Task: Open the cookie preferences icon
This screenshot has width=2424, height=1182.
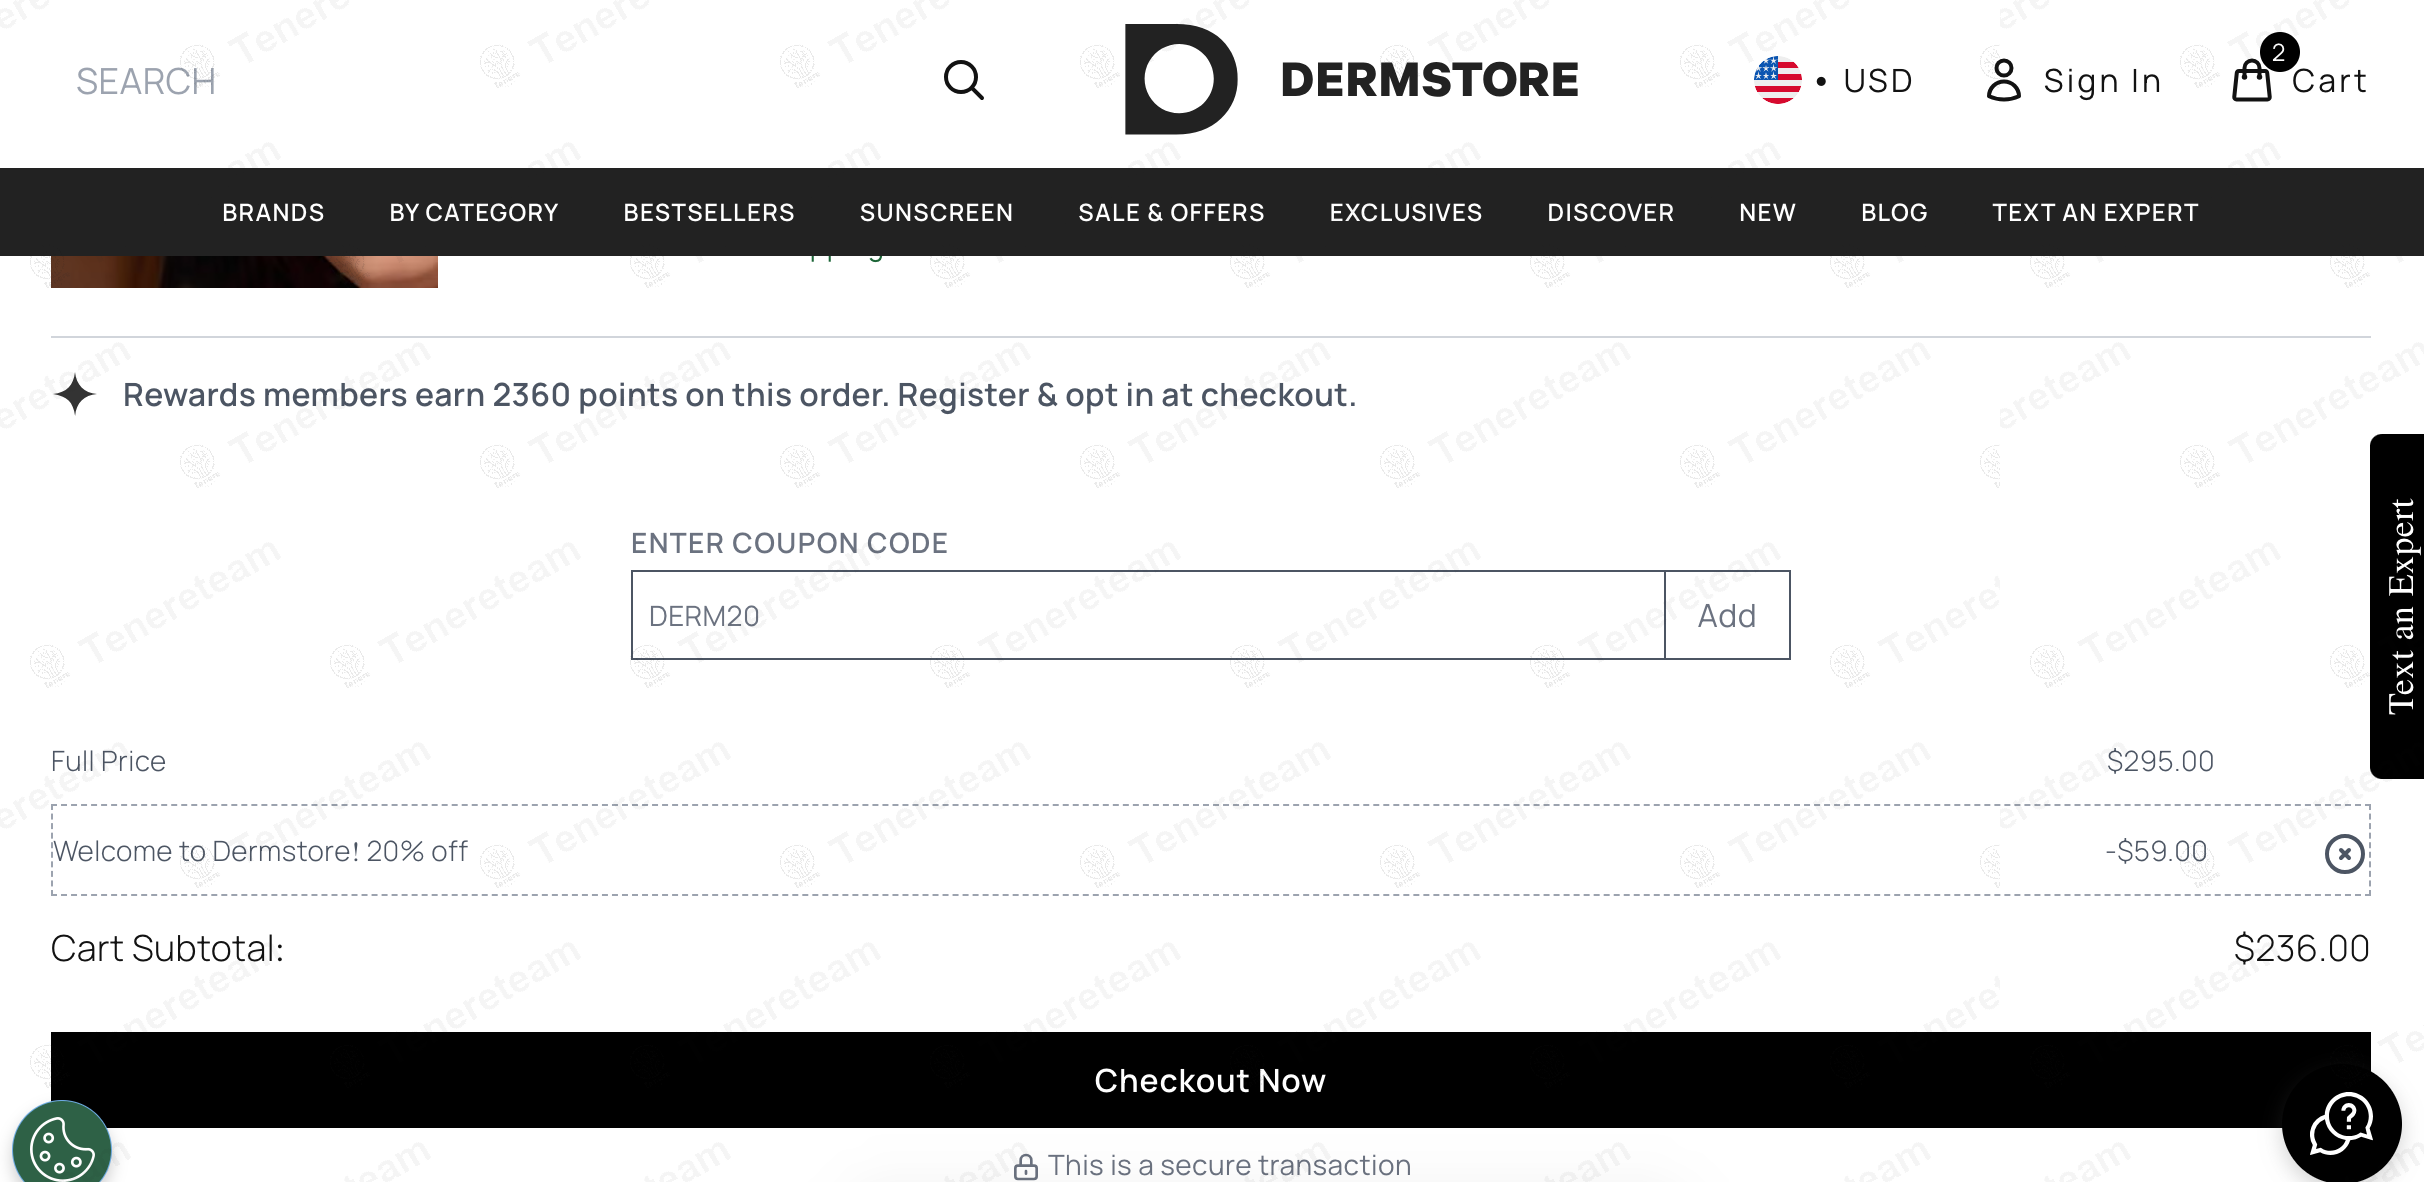Action: pos(62,1148)
